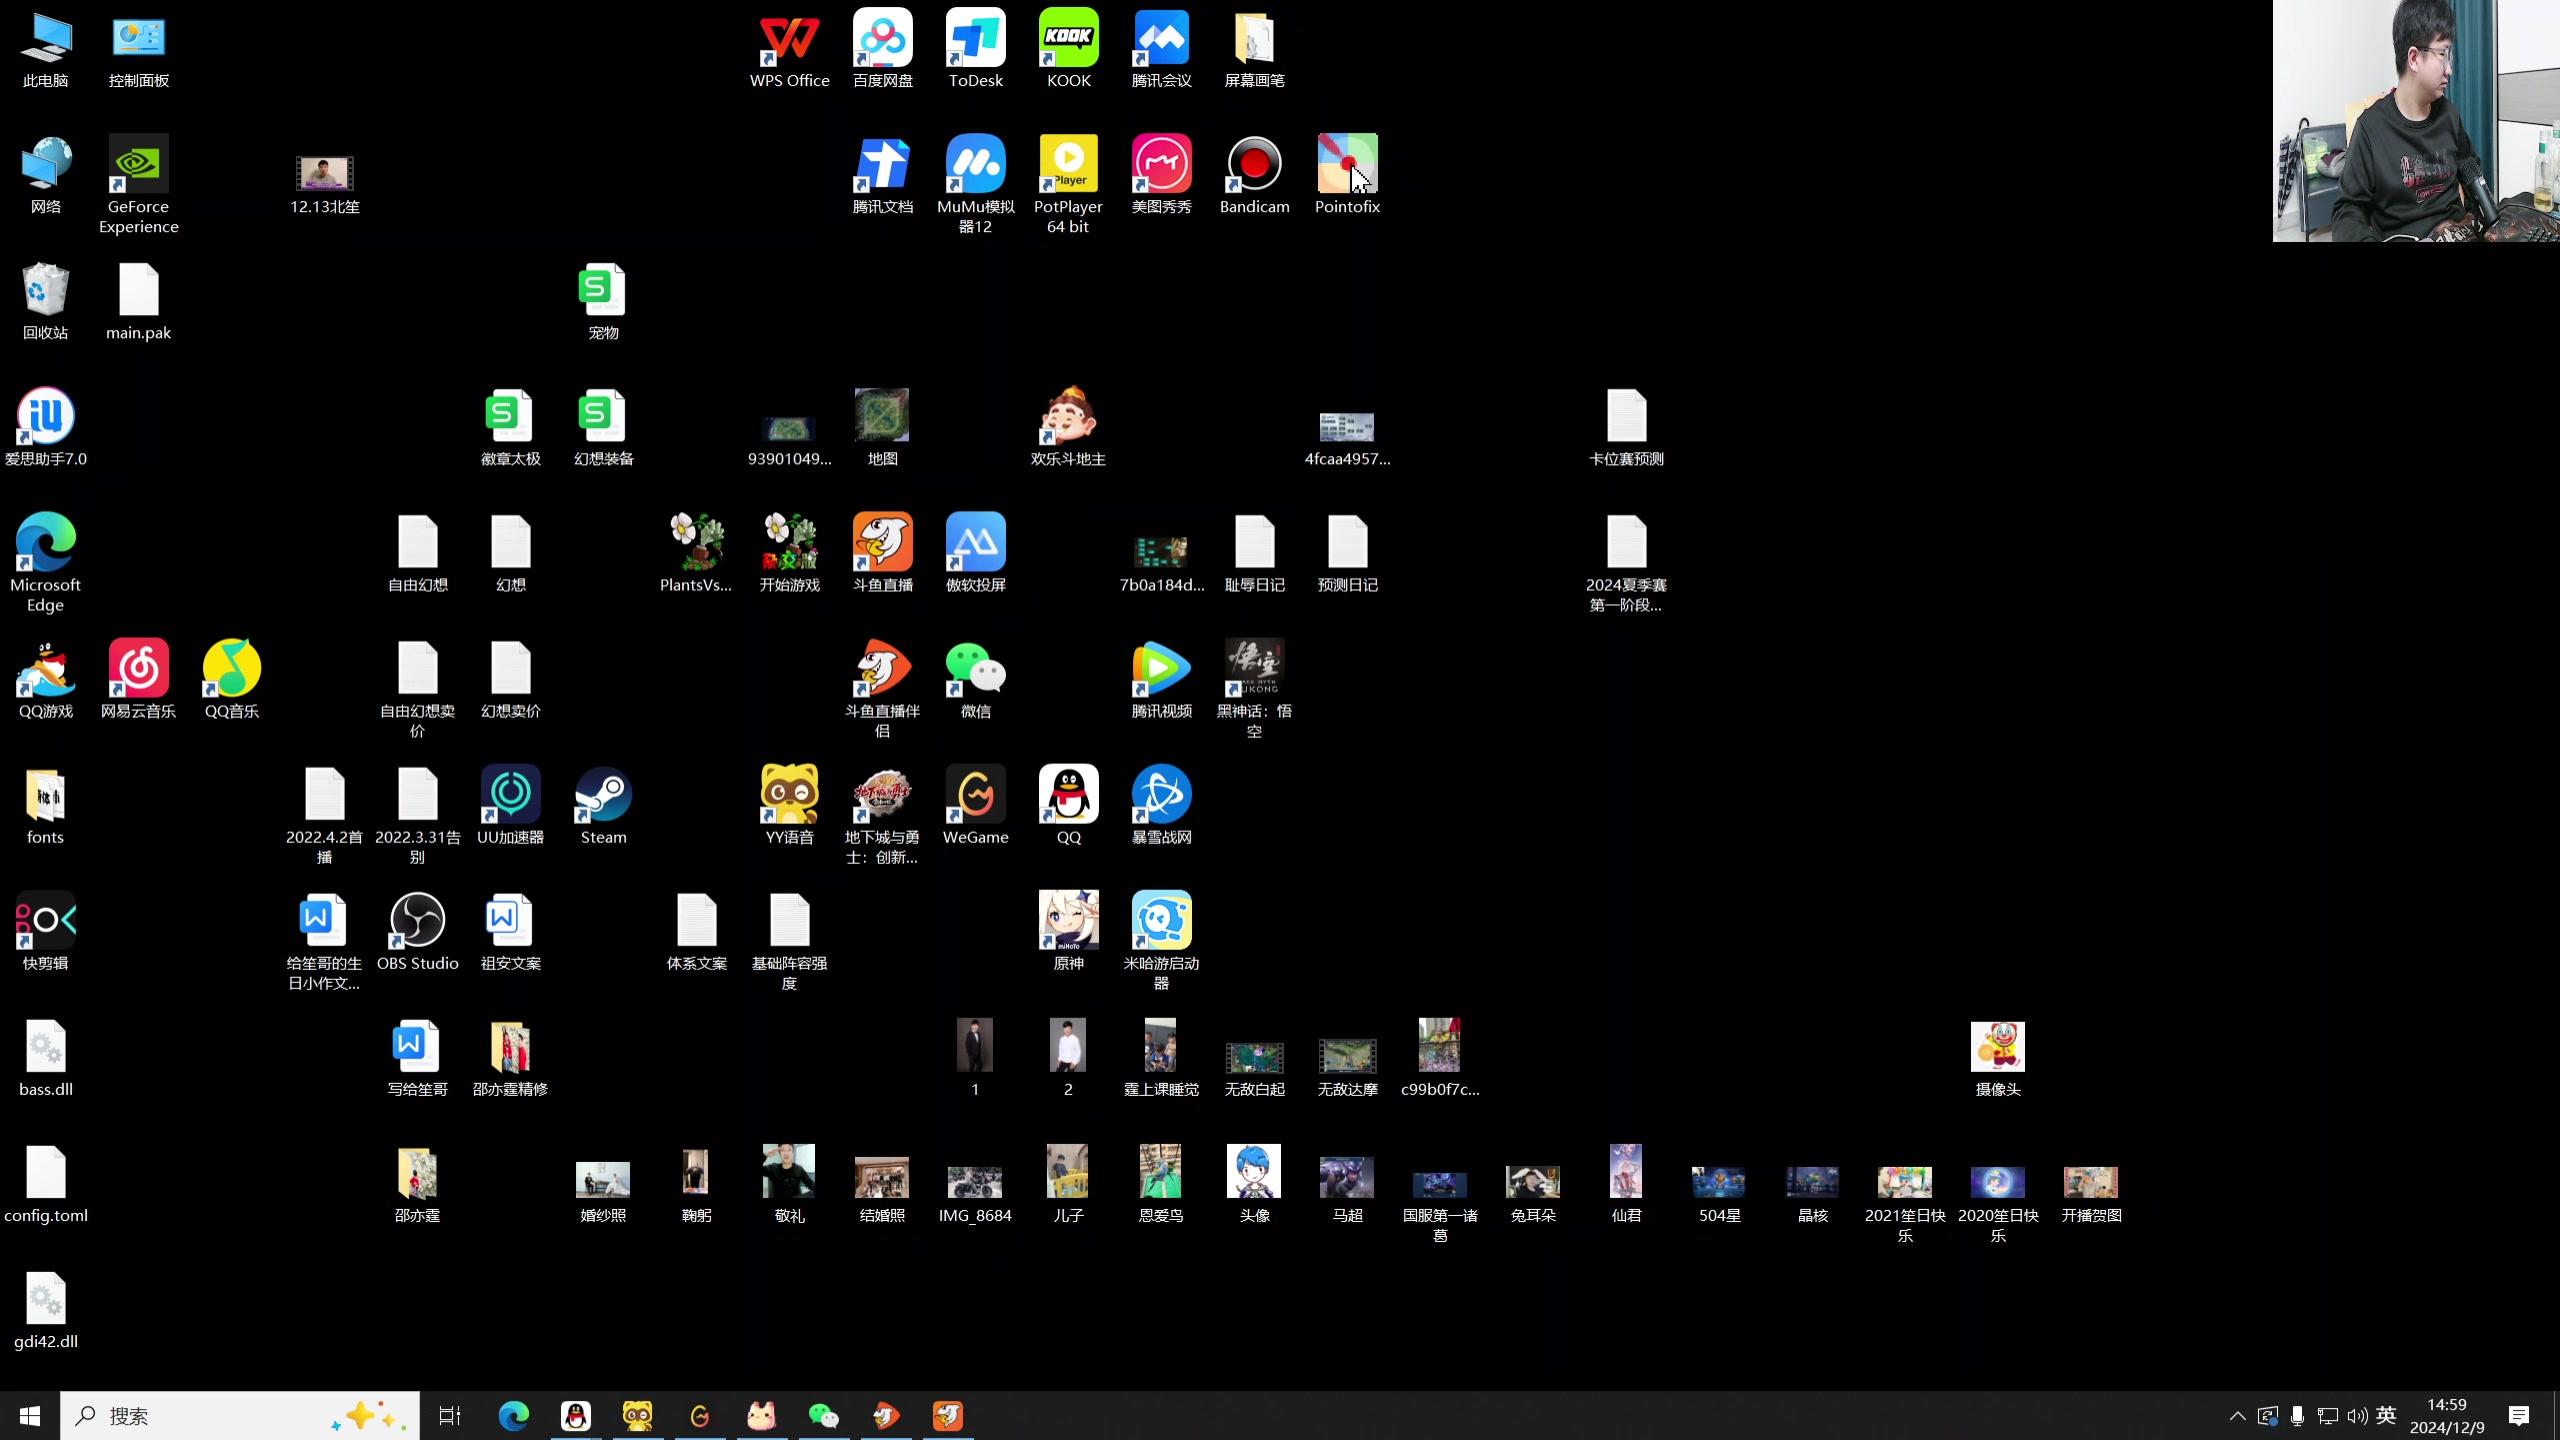The width and height of the screenshot is (2560, 1440).
Task: Open the QQ音乐 shortcut
Action: [x=231, y=679]
